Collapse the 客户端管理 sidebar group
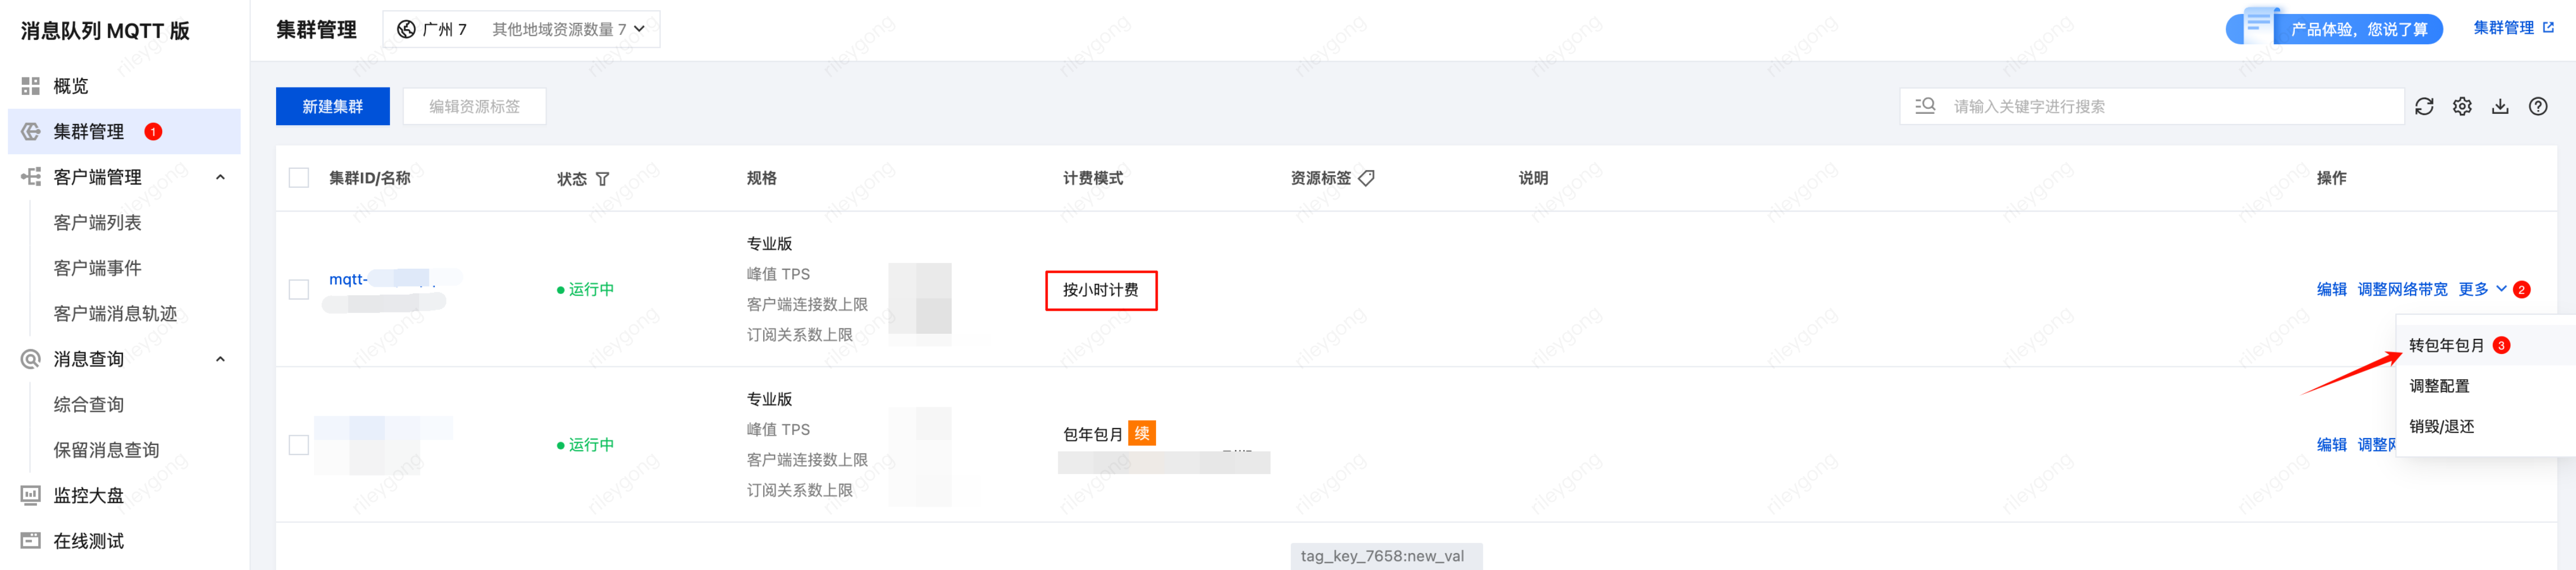 click(220, 177)
